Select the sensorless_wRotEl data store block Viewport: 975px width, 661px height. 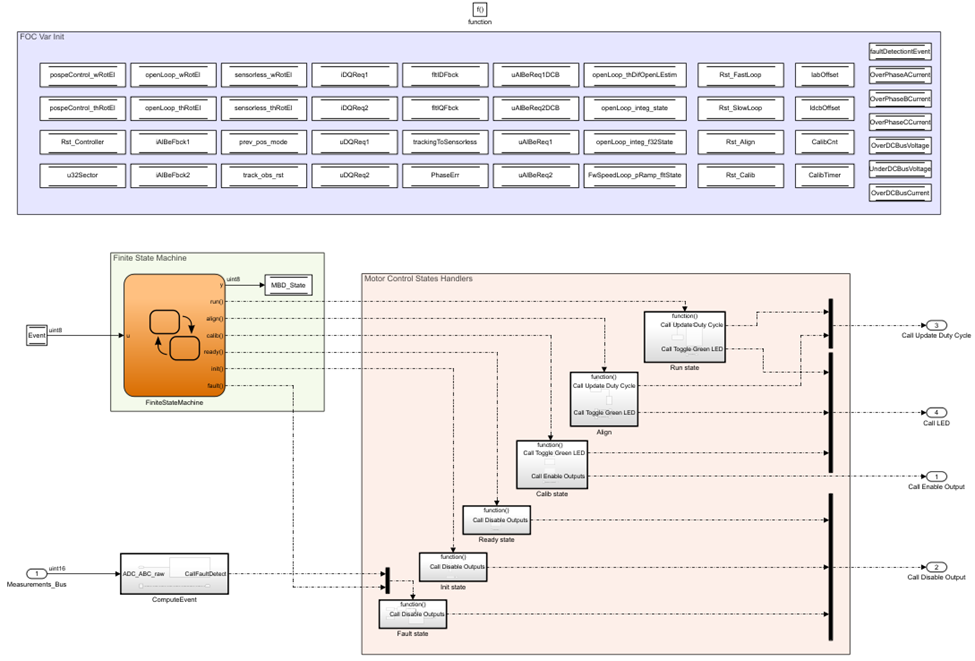point(264,75)
